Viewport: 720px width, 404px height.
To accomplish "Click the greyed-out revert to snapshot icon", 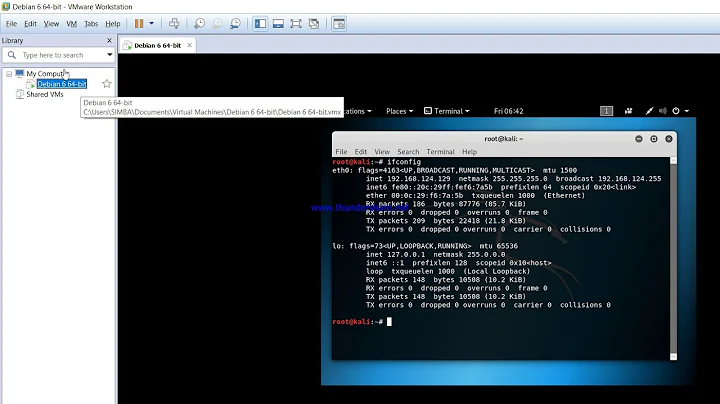I will tap(217, 23).
